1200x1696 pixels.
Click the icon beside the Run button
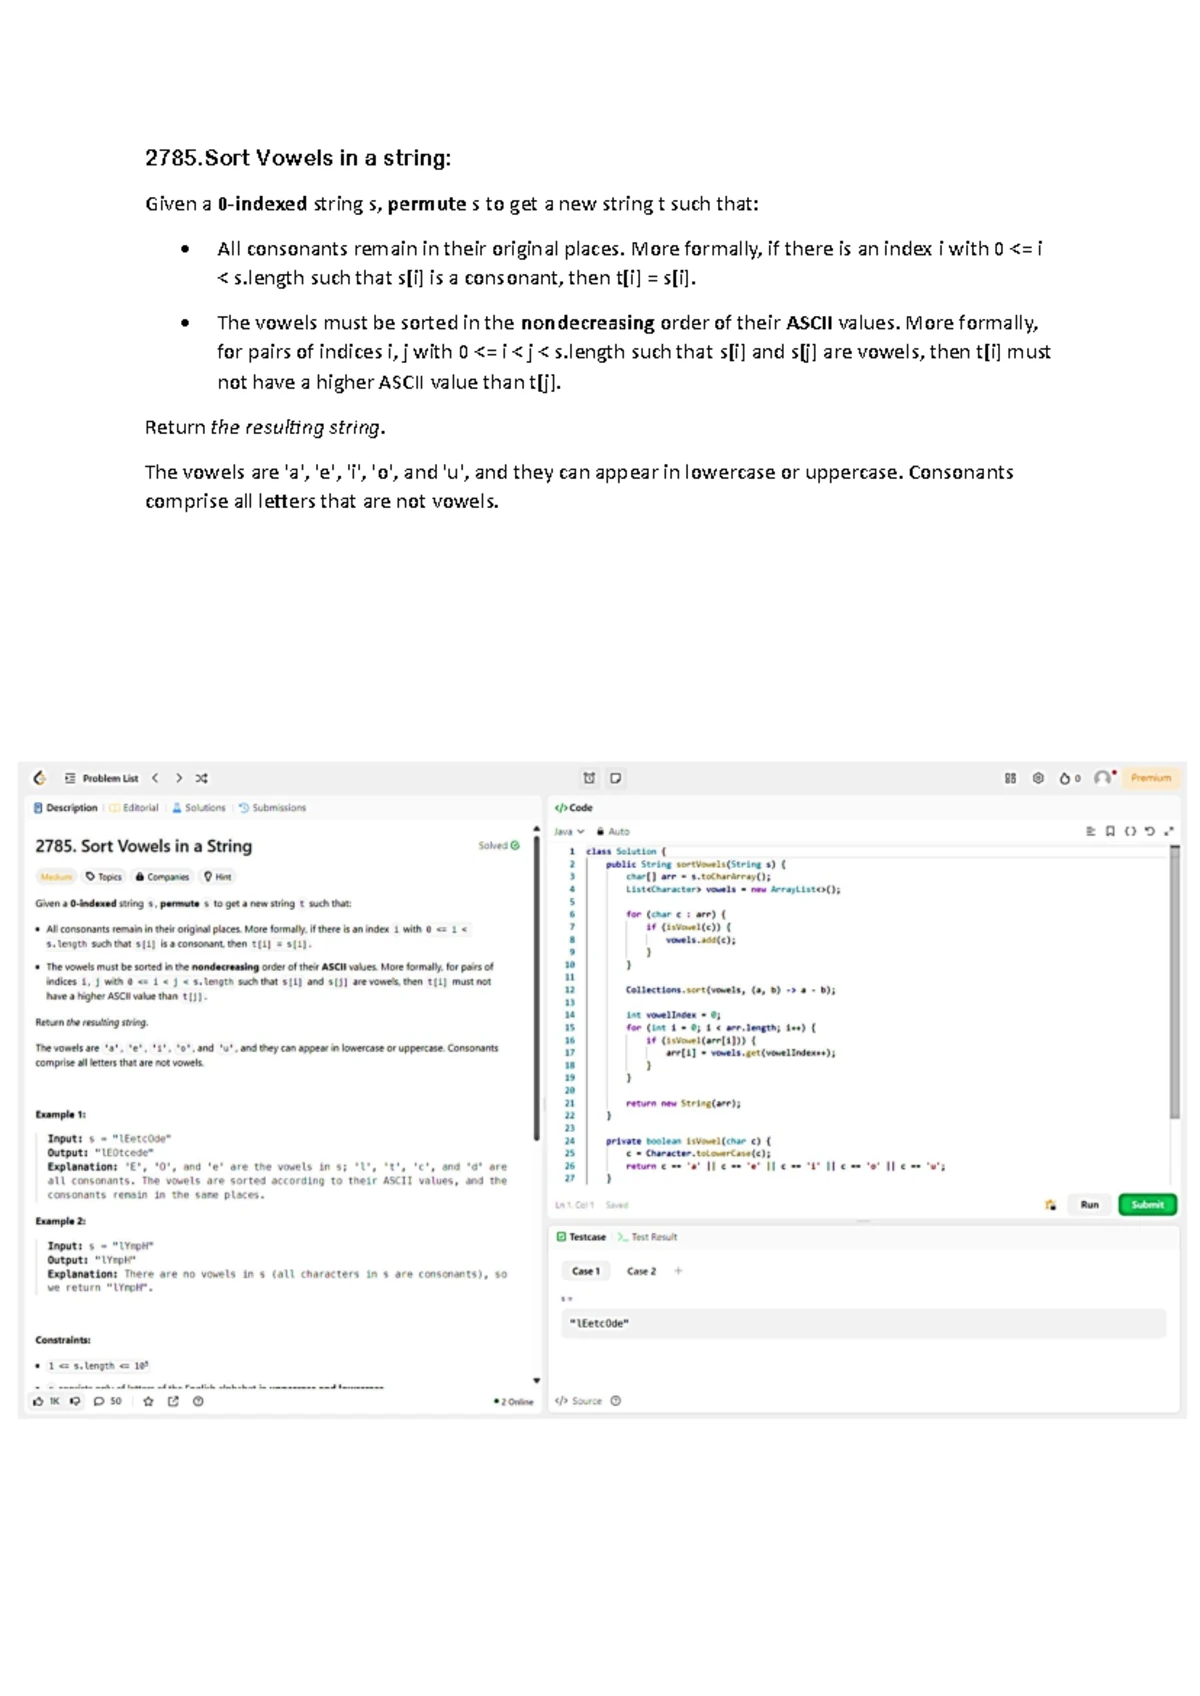coord(1050,1205)
